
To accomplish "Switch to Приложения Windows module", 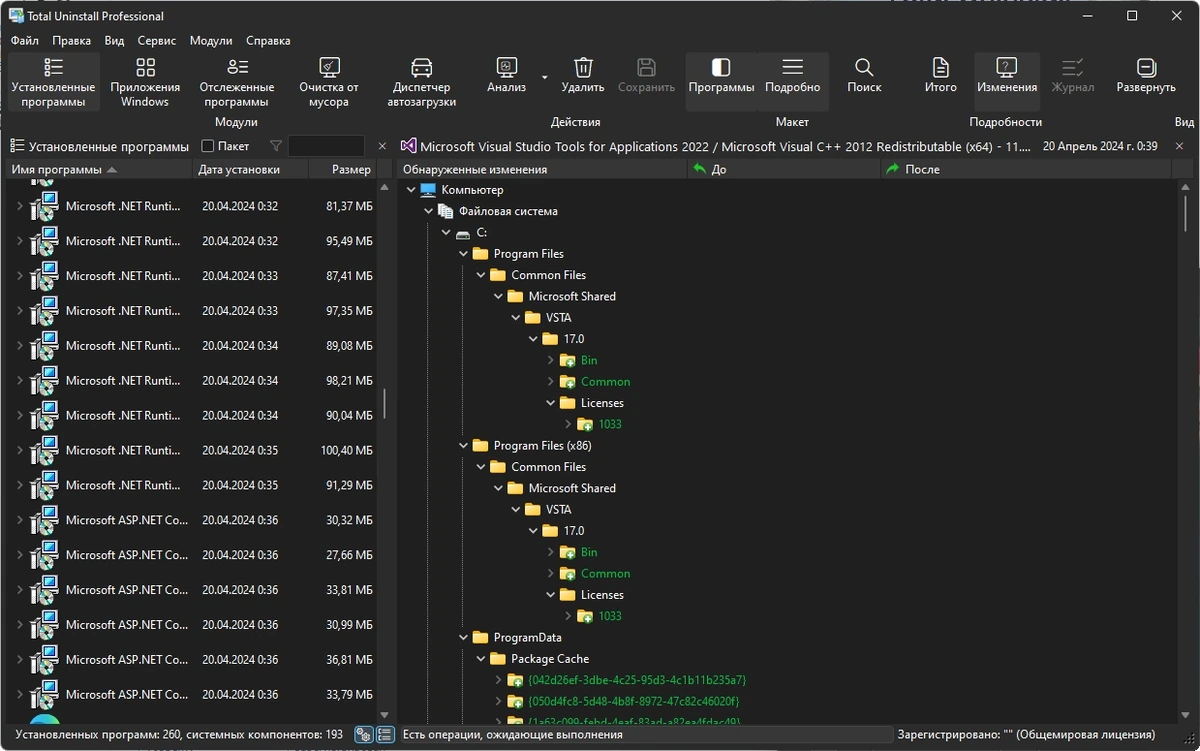I will 146,82.
